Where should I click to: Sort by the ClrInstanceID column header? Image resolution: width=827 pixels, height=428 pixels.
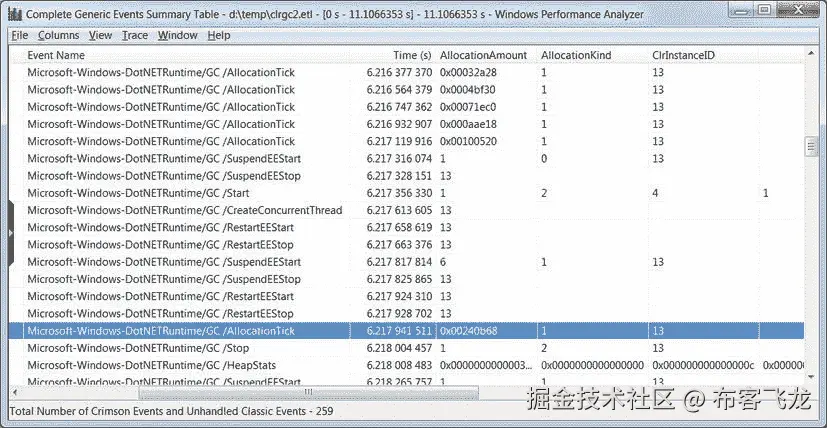[684, 55]
